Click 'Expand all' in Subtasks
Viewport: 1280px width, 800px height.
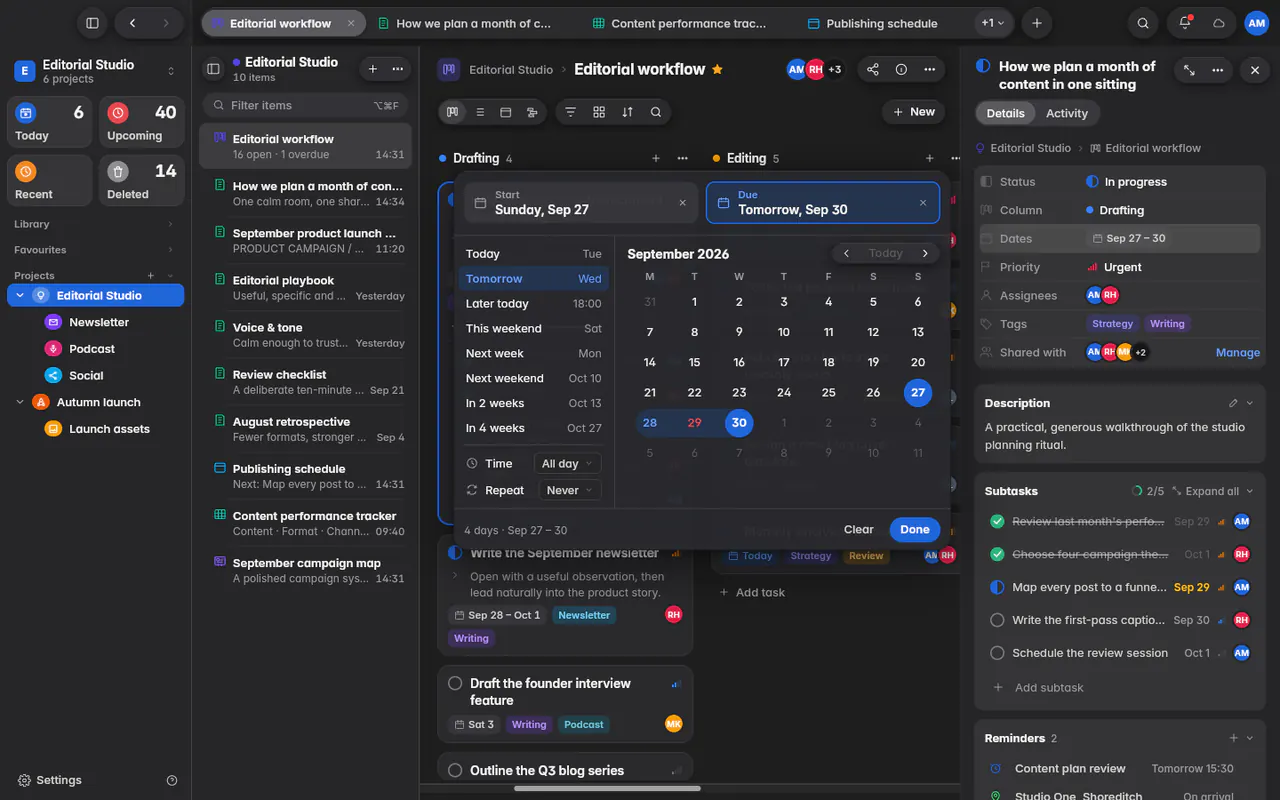point(1212,491)
